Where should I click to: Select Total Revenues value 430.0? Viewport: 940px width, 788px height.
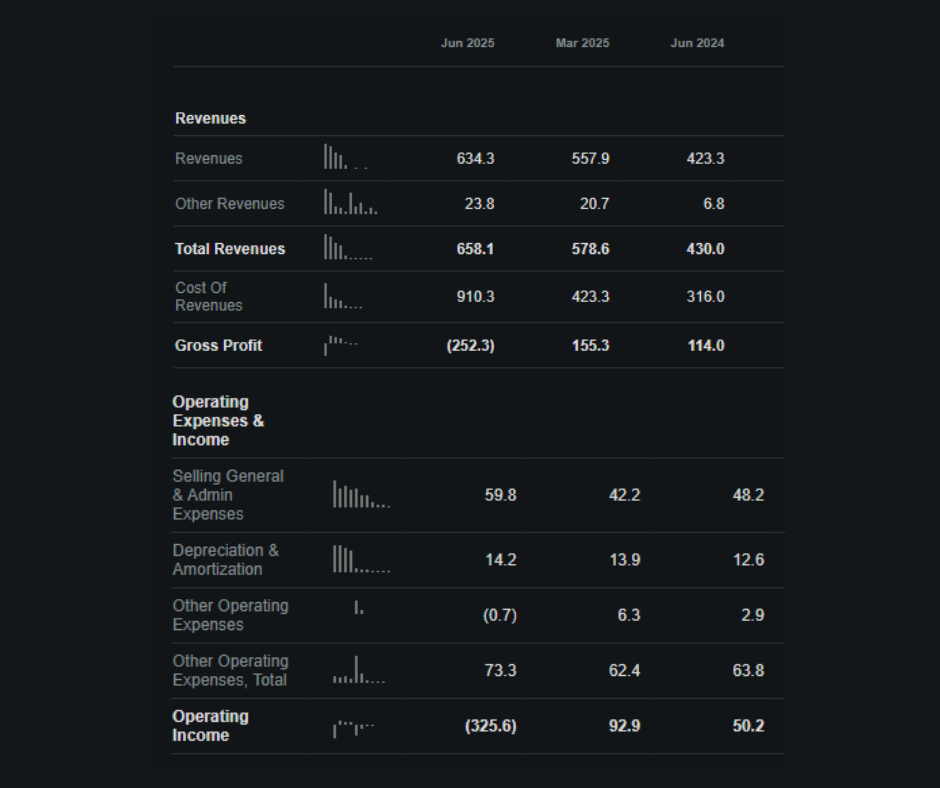[706, 249]
